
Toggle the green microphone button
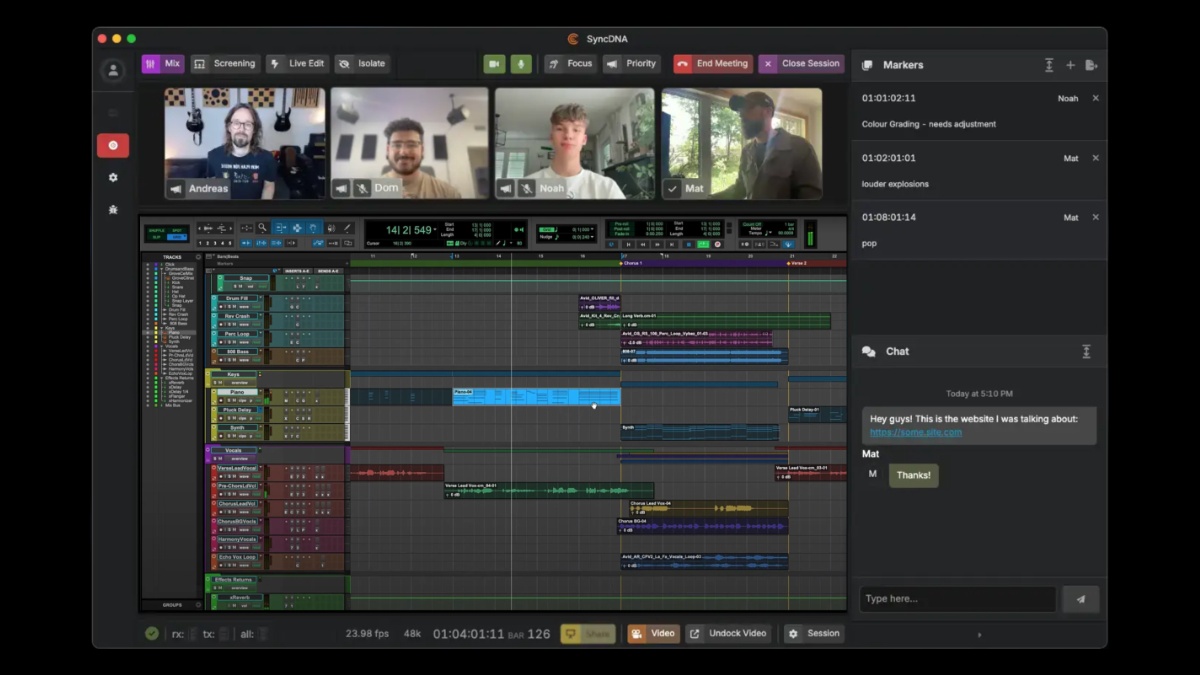tap(520, 63)
